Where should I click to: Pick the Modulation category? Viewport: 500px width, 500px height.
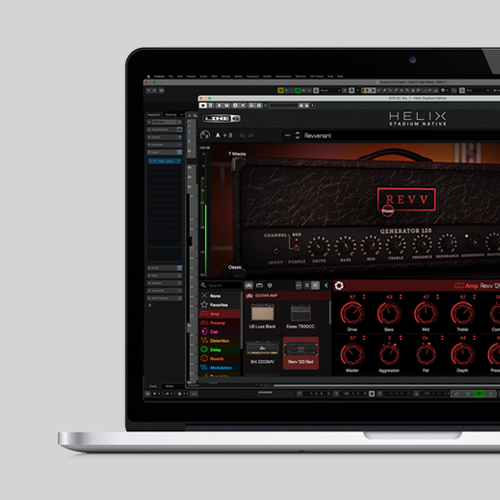pos(219,368)
